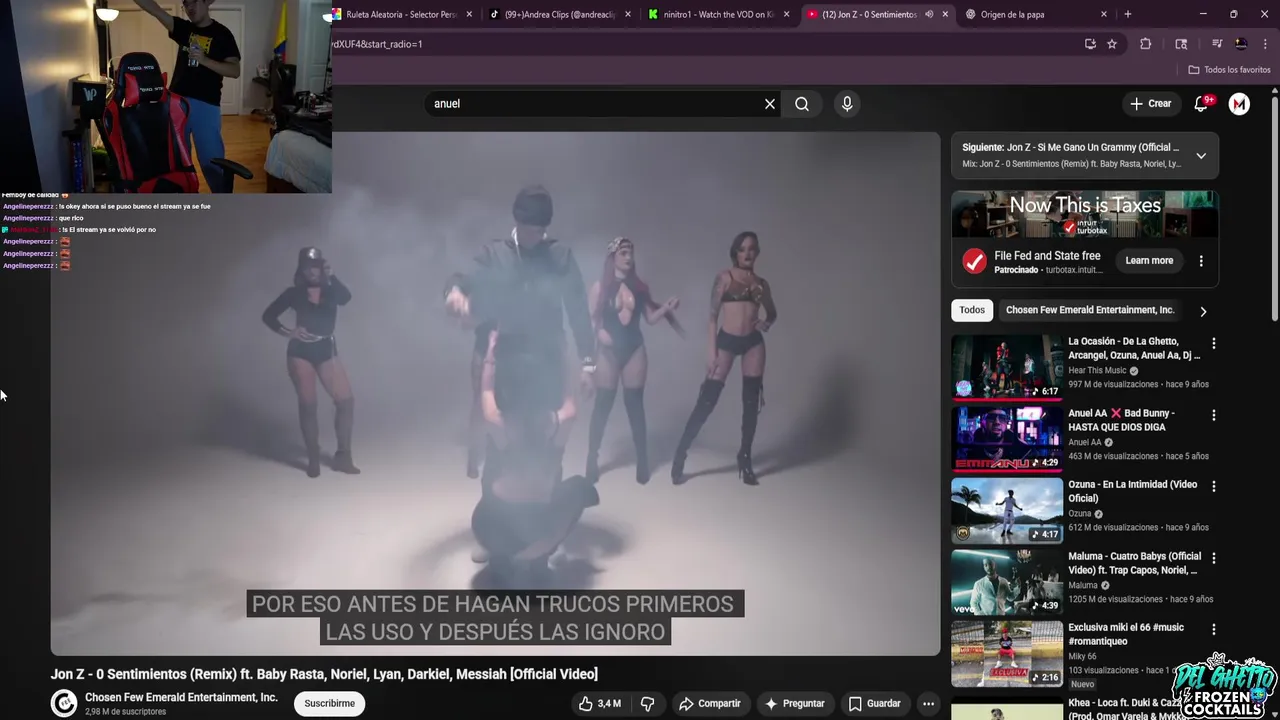The image size is (1280, 720).
Task: Open Todos los favoritos bookmarks folder
Action: click(x=1229, y=70)
